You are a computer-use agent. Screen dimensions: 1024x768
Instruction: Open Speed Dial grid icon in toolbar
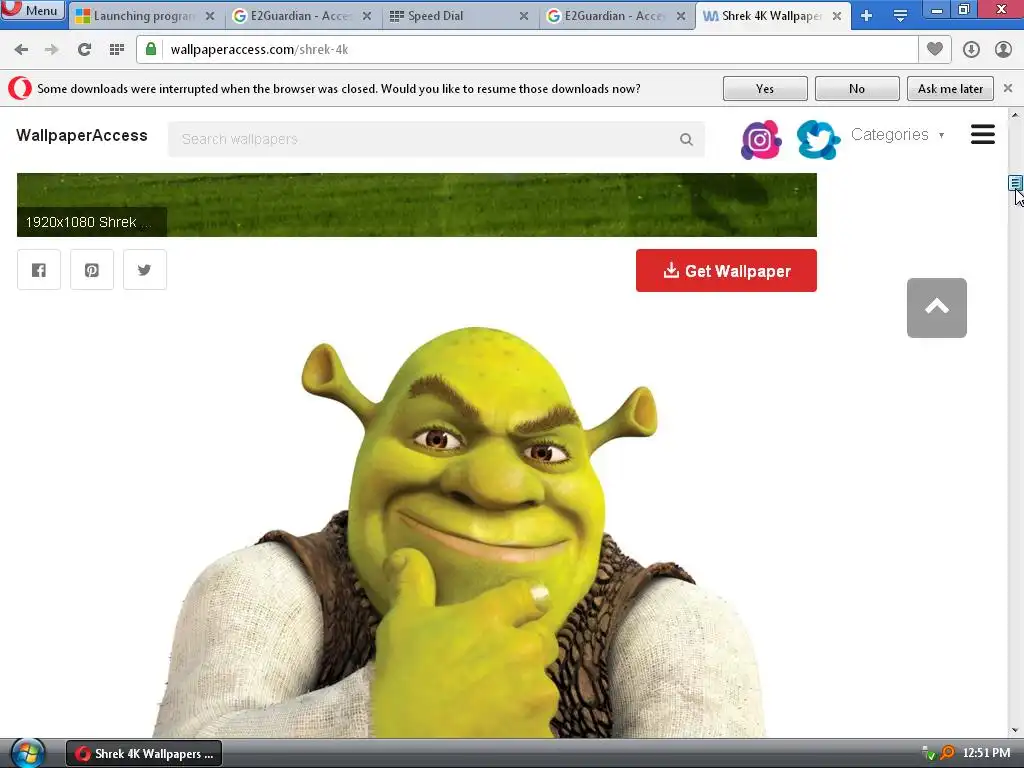117,50
